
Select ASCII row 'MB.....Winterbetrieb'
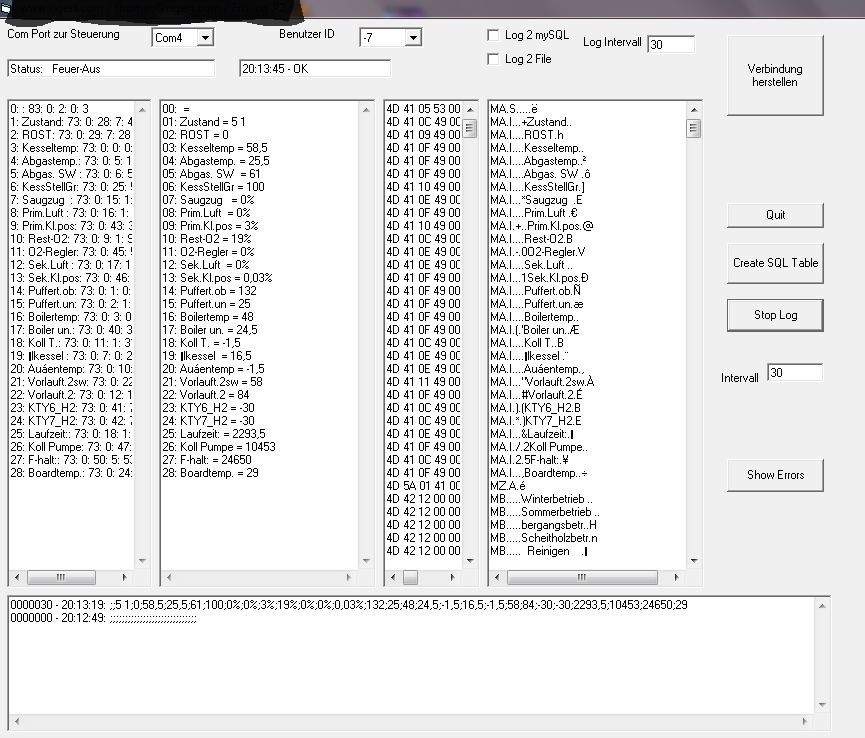[542, 499]
